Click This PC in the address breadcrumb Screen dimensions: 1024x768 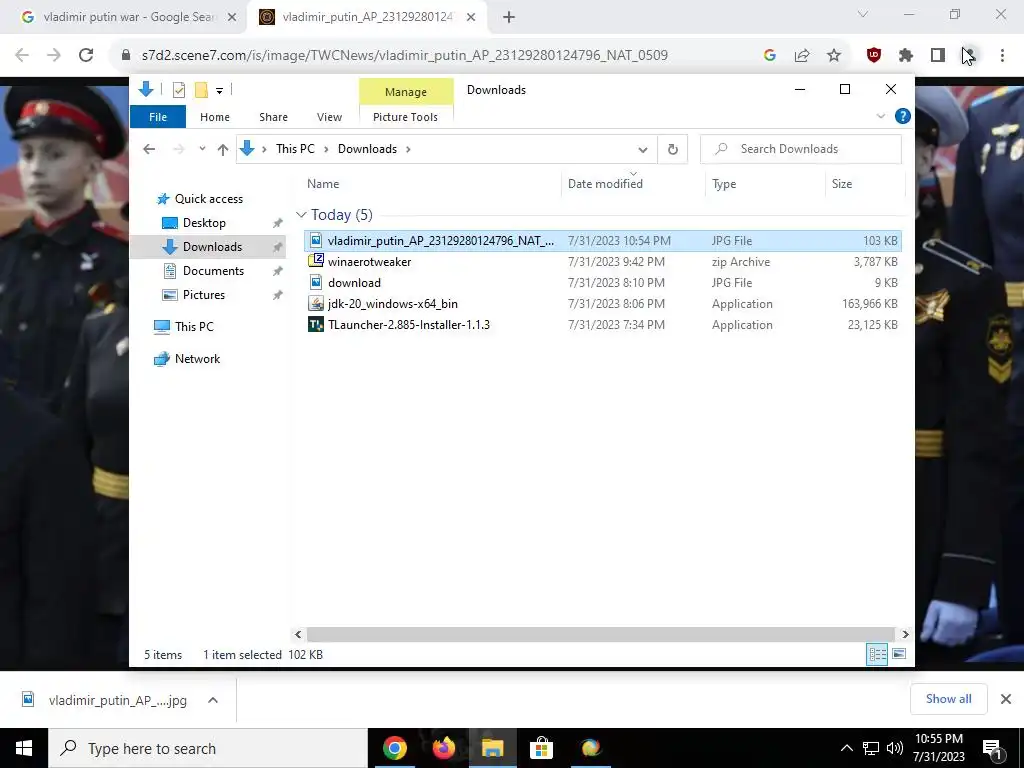coord(295,149)
